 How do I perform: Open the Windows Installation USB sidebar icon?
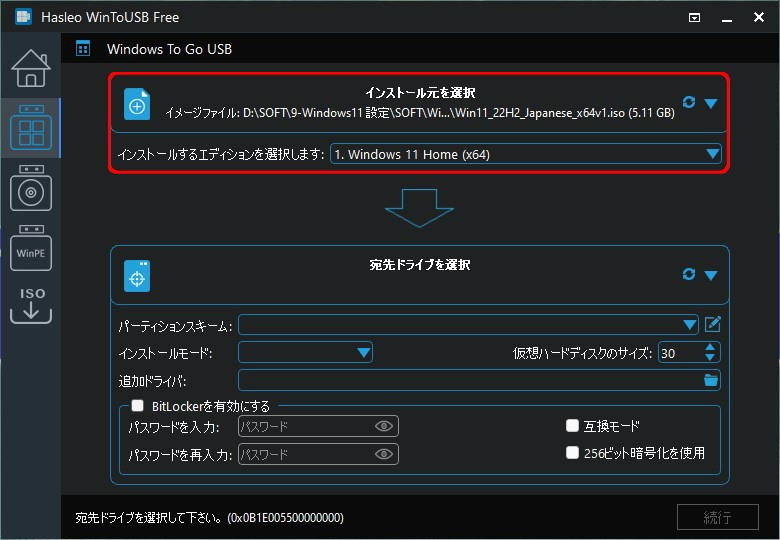[x=31, y=188]
